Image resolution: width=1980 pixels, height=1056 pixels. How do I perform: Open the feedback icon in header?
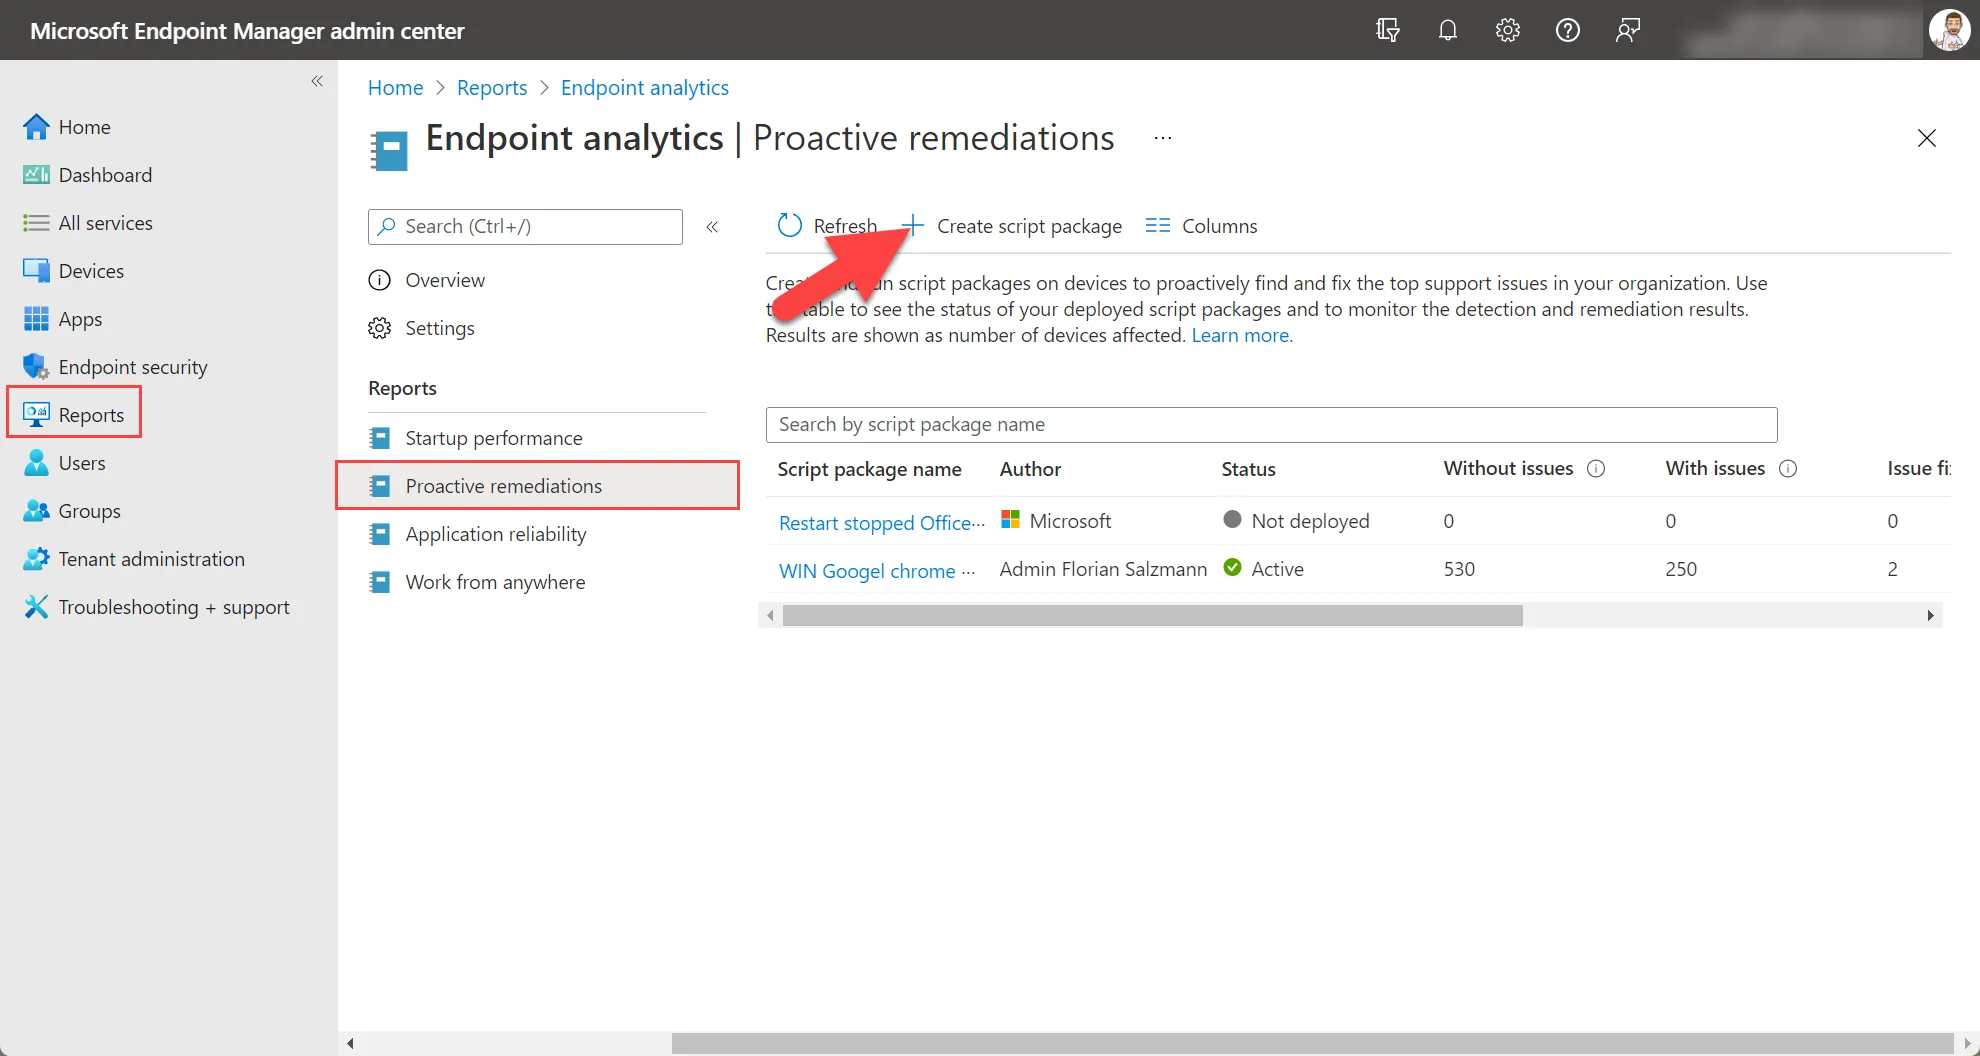coord(1627,30)
